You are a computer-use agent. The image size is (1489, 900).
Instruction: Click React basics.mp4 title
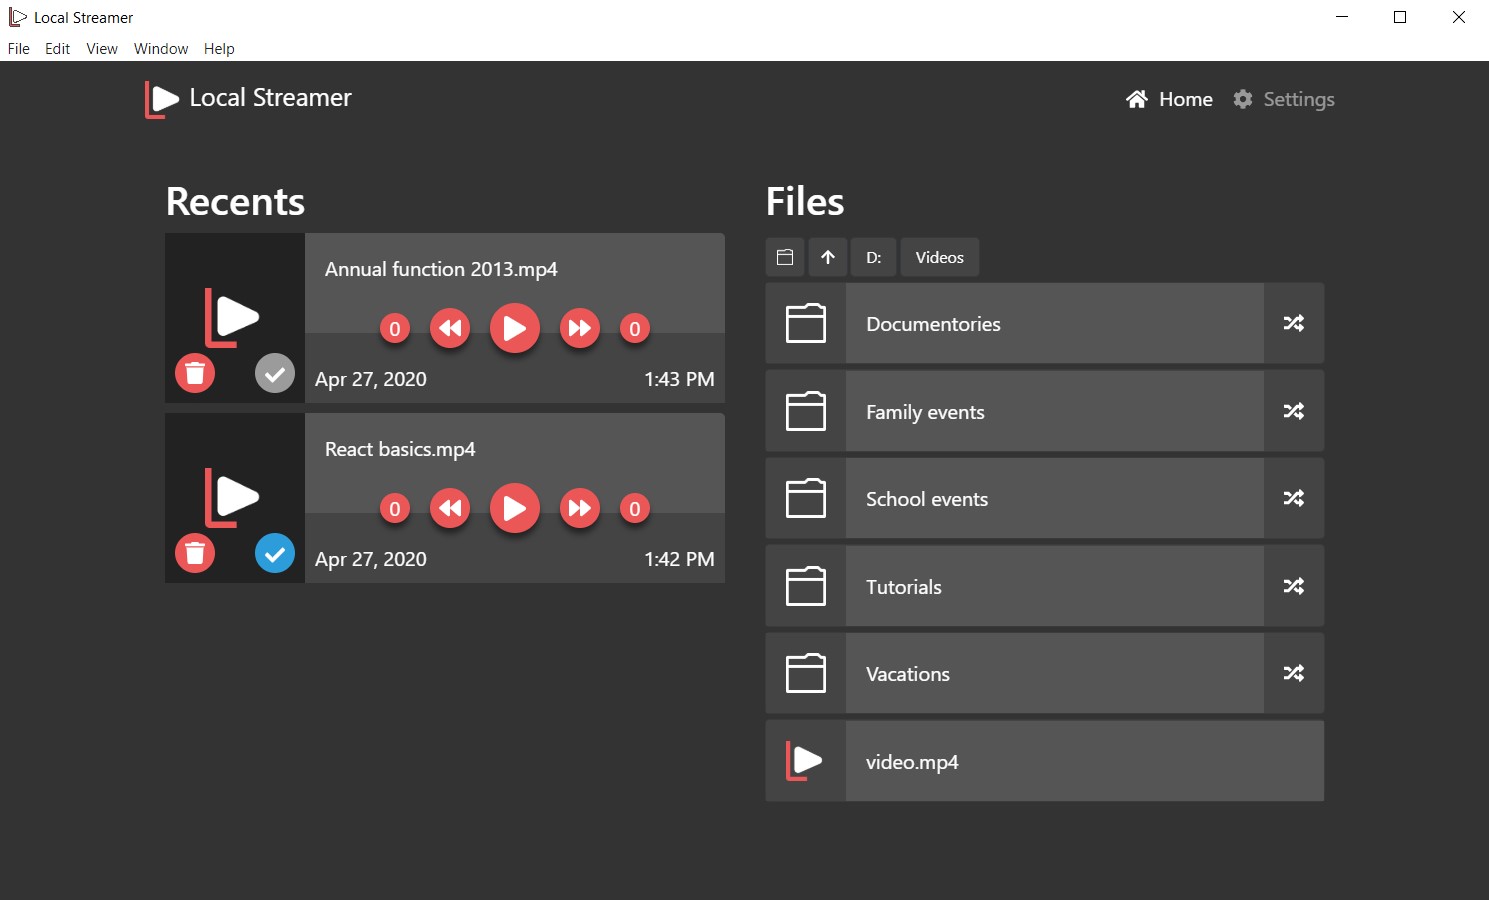[x=400, y=449]
